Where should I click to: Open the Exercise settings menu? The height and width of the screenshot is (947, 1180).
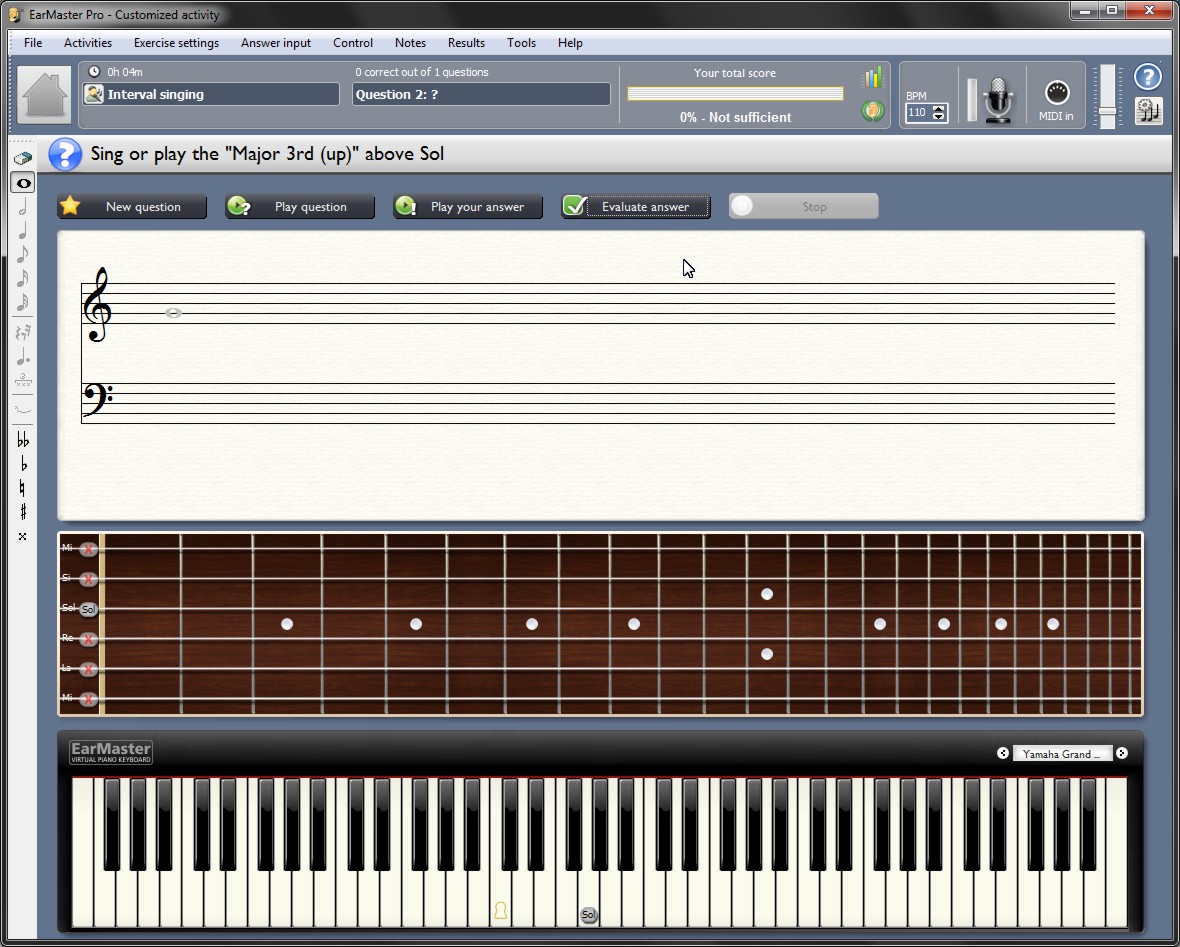pyautogui.click(x=176, y=43)
